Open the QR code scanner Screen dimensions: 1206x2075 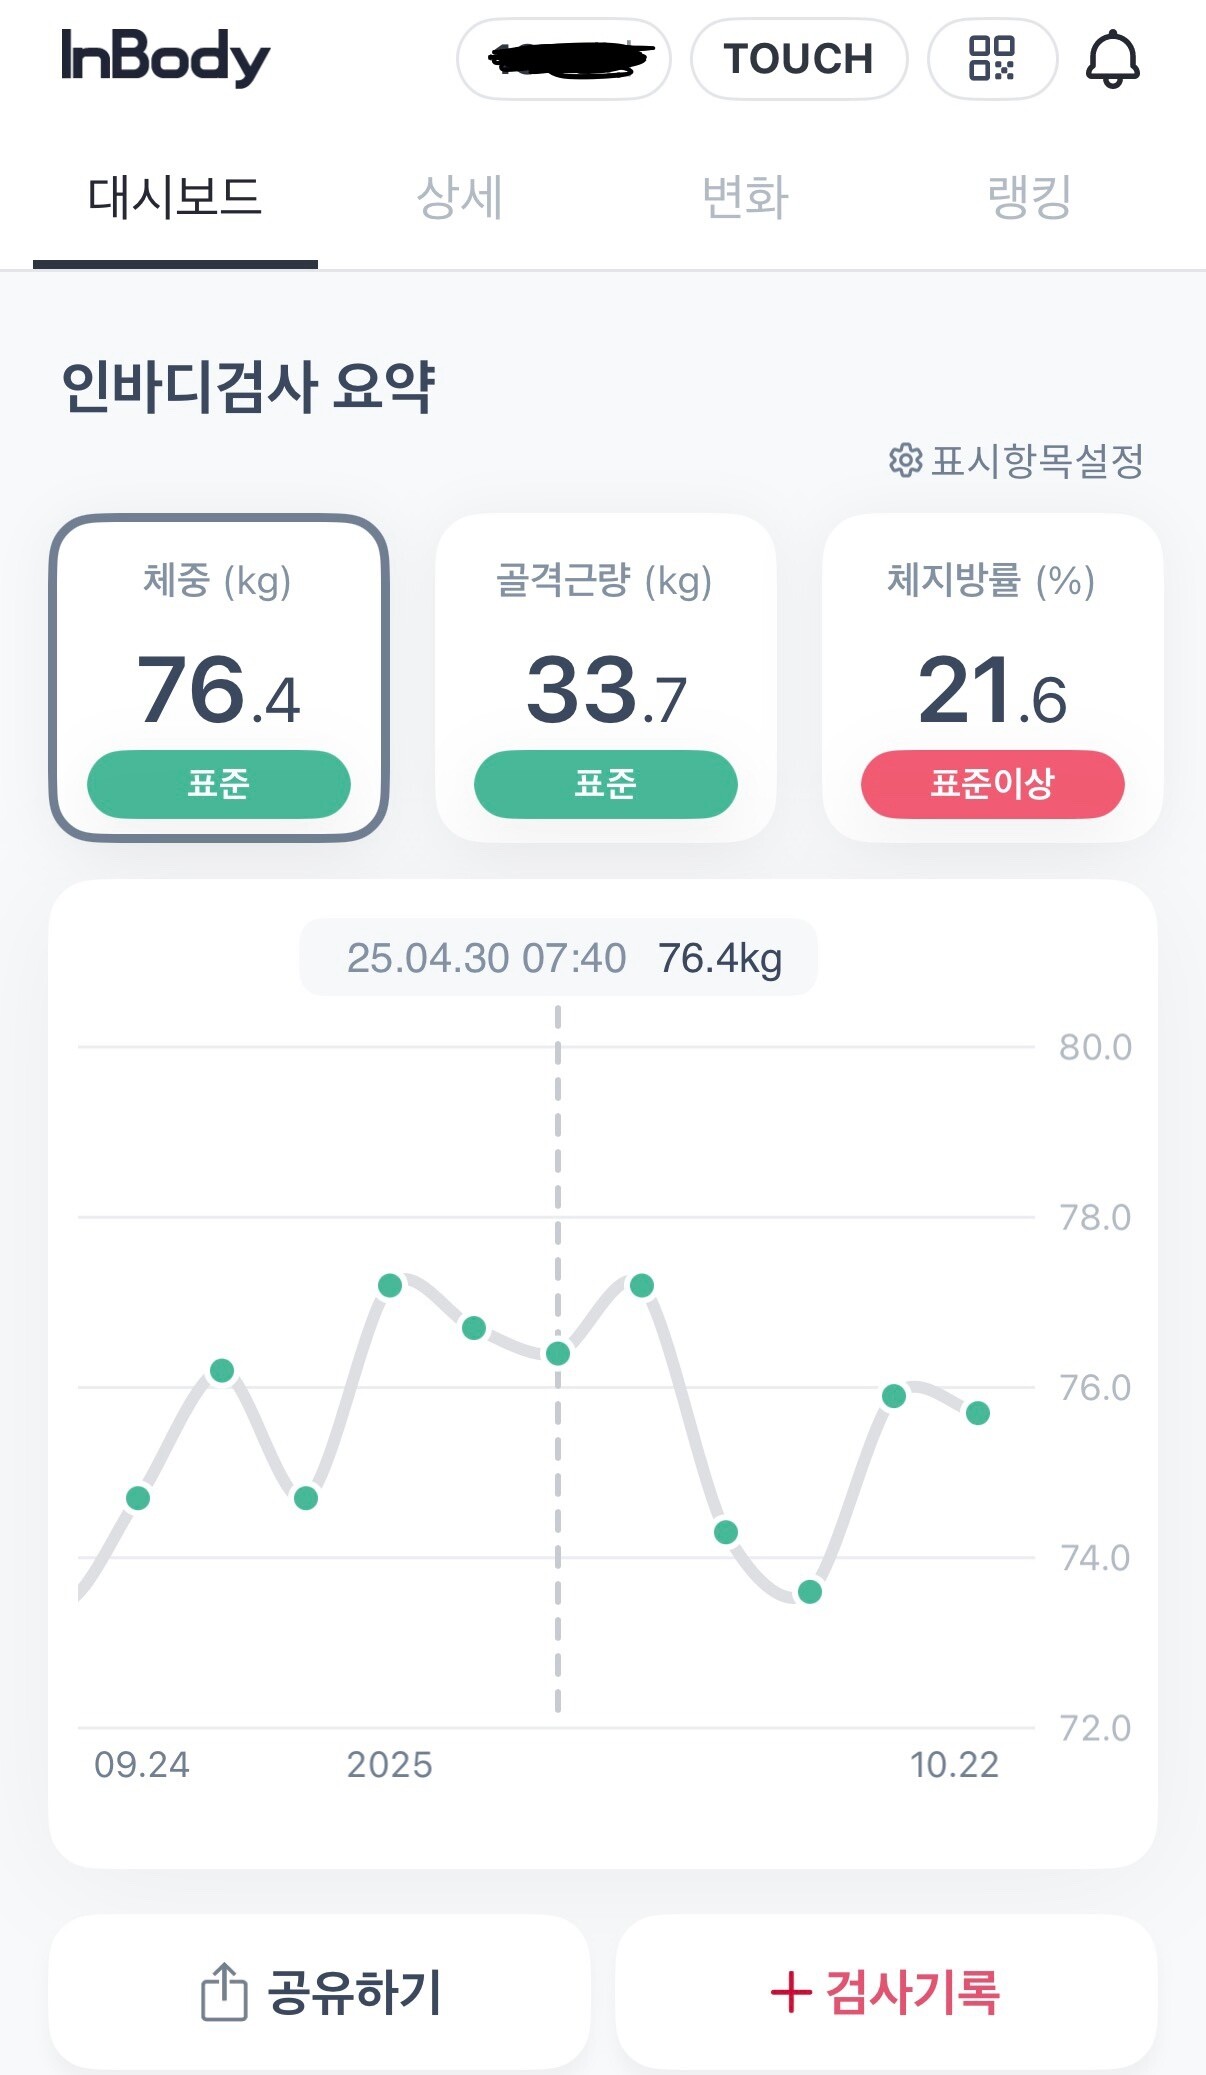click(x=992, y=59)
